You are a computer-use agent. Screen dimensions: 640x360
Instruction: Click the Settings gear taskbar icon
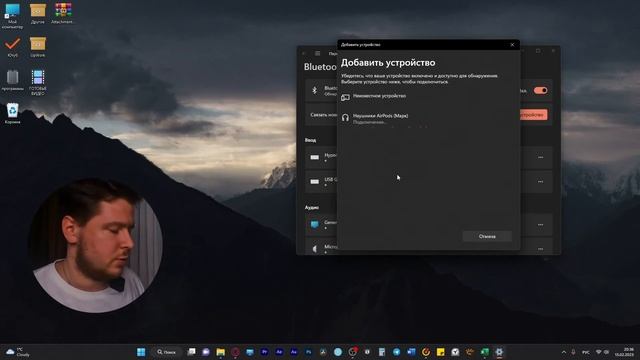pyautogui.click(x=499, y=352)
